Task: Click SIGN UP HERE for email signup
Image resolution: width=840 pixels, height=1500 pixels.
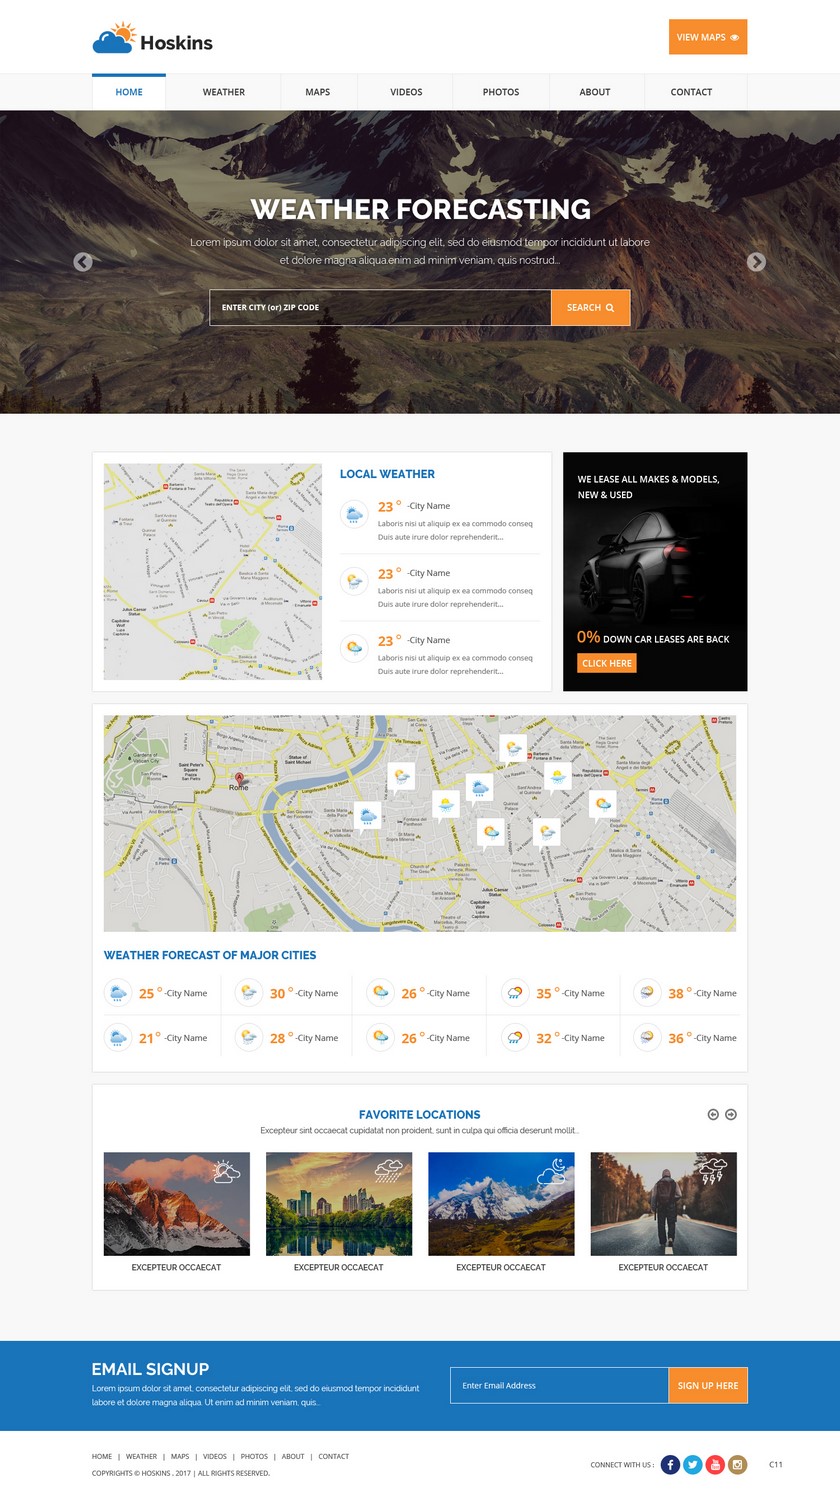Action: point(708,1385)
